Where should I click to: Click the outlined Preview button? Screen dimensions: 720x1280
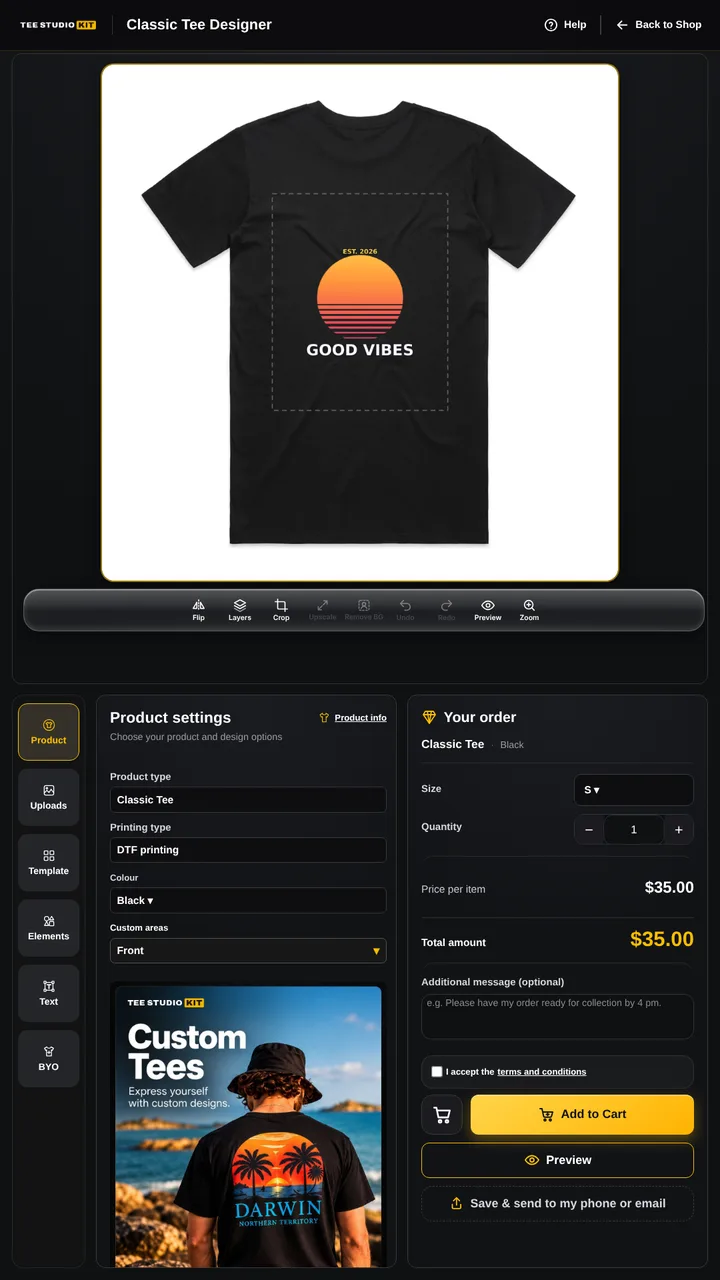(557, 1160)
